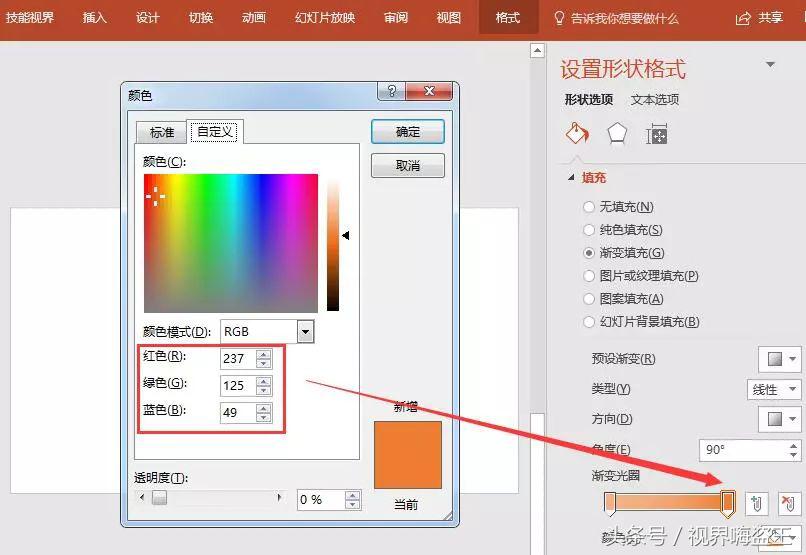Click the red value input field
This screenshot has width=806, height=555.
coord(239,359)
